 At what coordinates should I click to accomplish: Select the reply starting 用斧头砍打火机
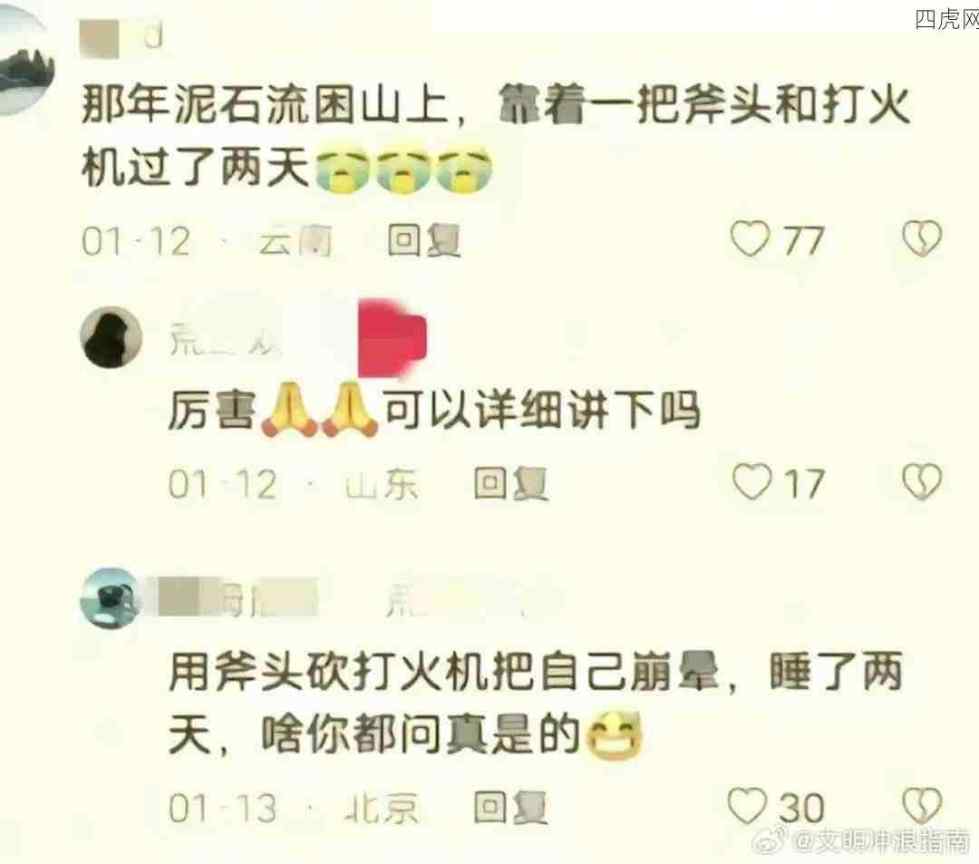[x=536, y=704]
